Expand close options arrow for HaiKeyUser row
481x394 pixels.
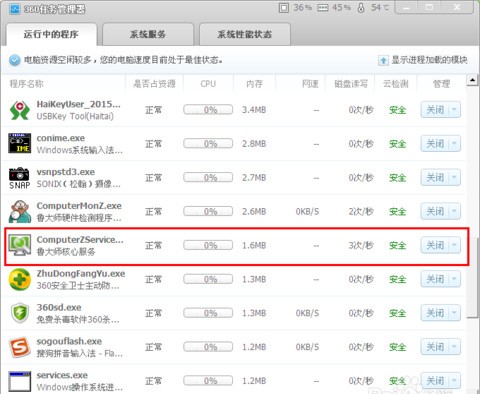pos(454,110)
